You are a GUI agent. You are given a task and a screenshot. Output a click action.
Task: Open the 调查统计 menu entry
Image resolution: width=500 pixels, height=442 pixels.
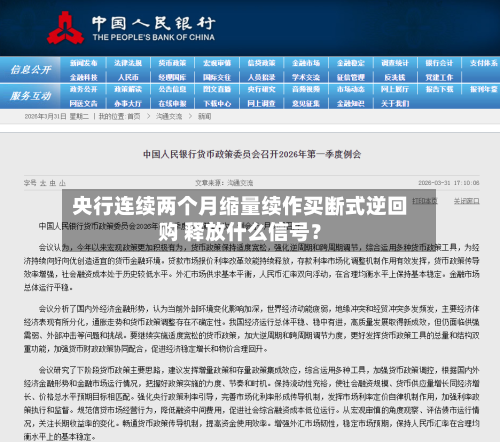pyautogui.click(x=395, y=63)
